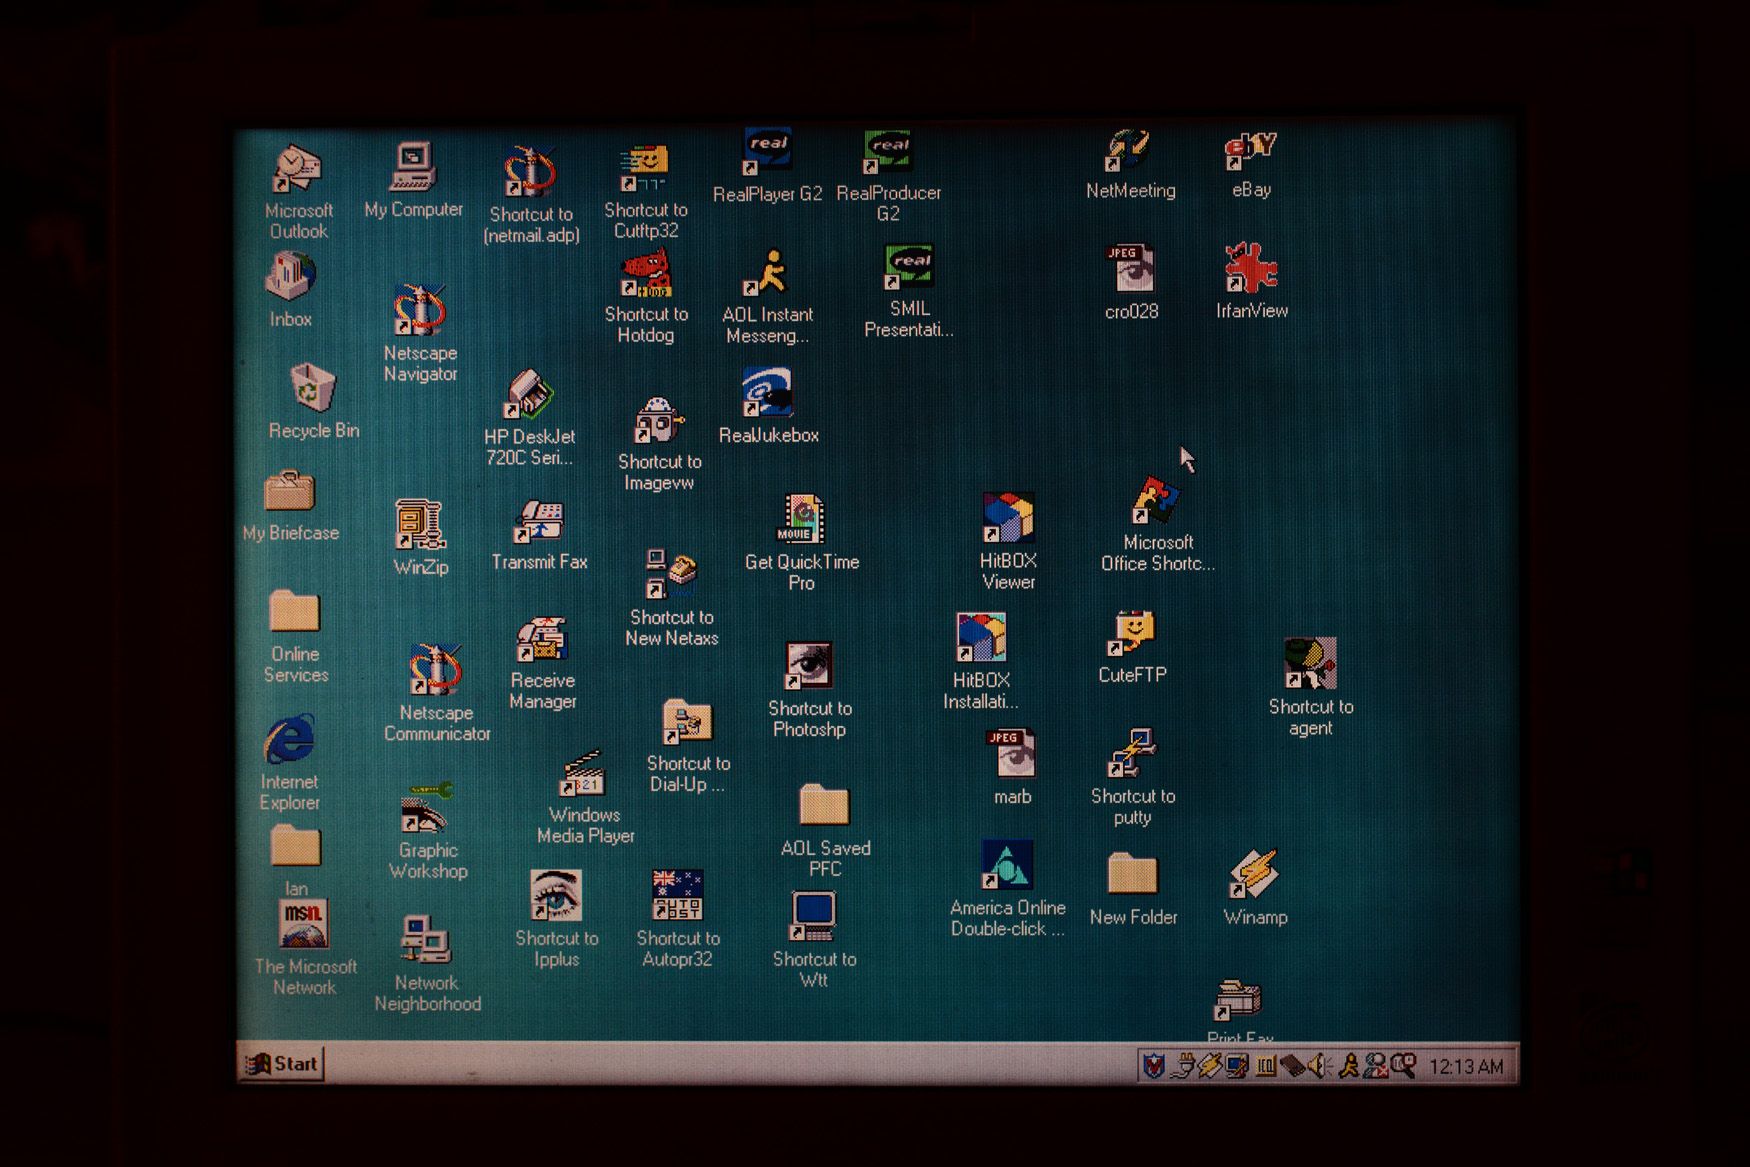Open the cro028 JPEG file

tap(1129, 268)
